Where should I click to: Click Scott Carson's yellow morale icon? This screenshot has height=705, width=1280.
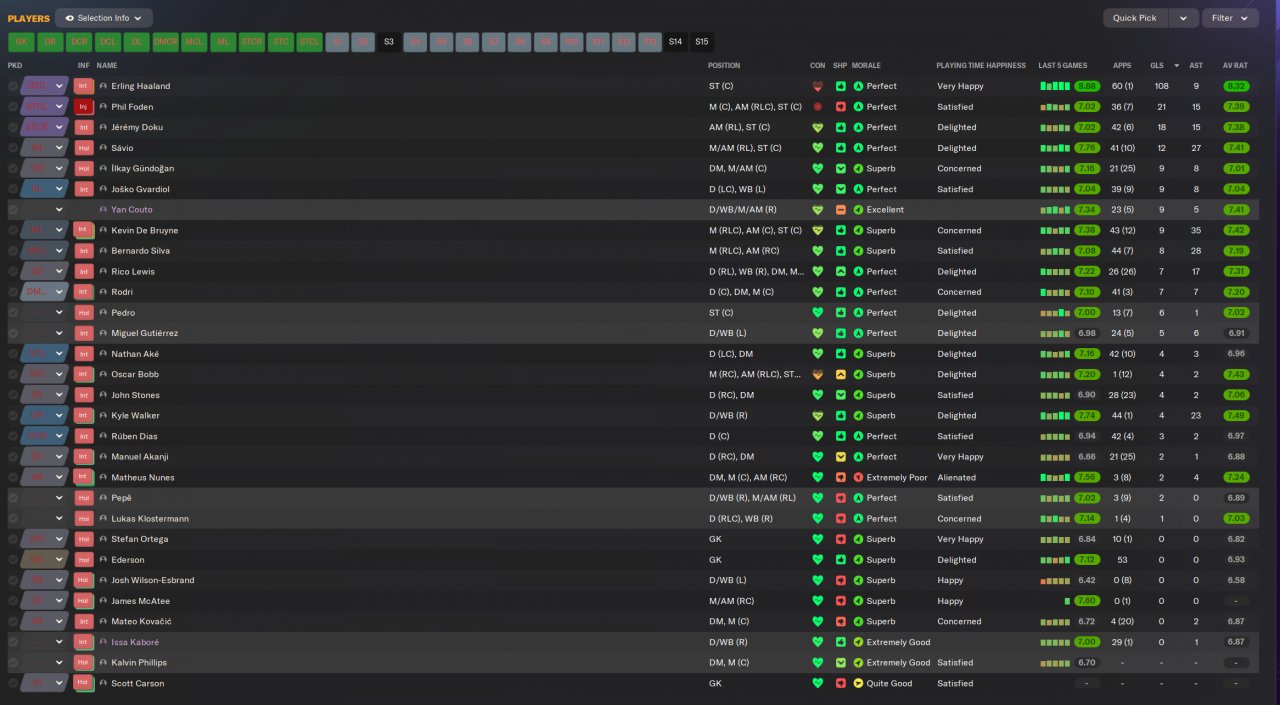click(x=858, y=683)
